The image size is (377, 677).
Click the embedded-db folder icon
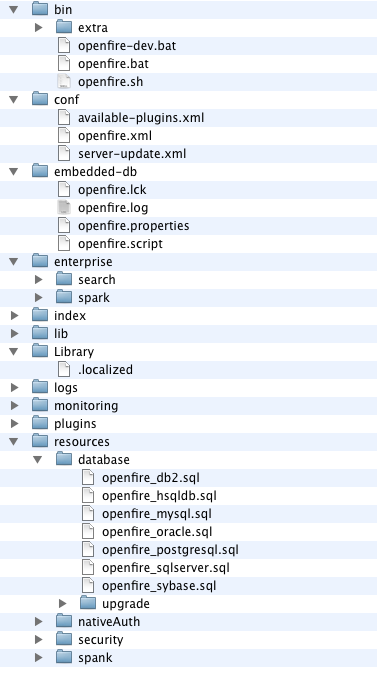click(40, 171)
